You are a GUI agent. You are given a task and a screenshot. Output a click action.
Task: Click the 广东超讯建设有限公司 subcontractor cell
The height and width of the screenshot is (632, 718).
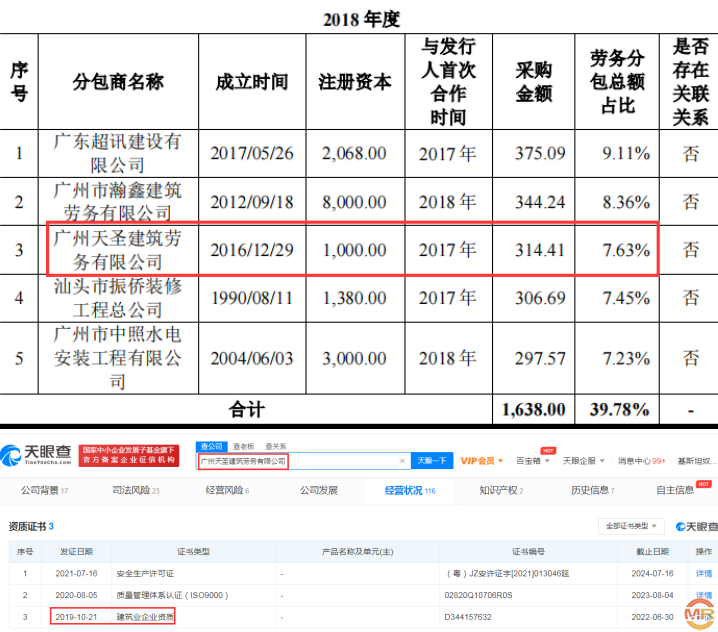118,153
